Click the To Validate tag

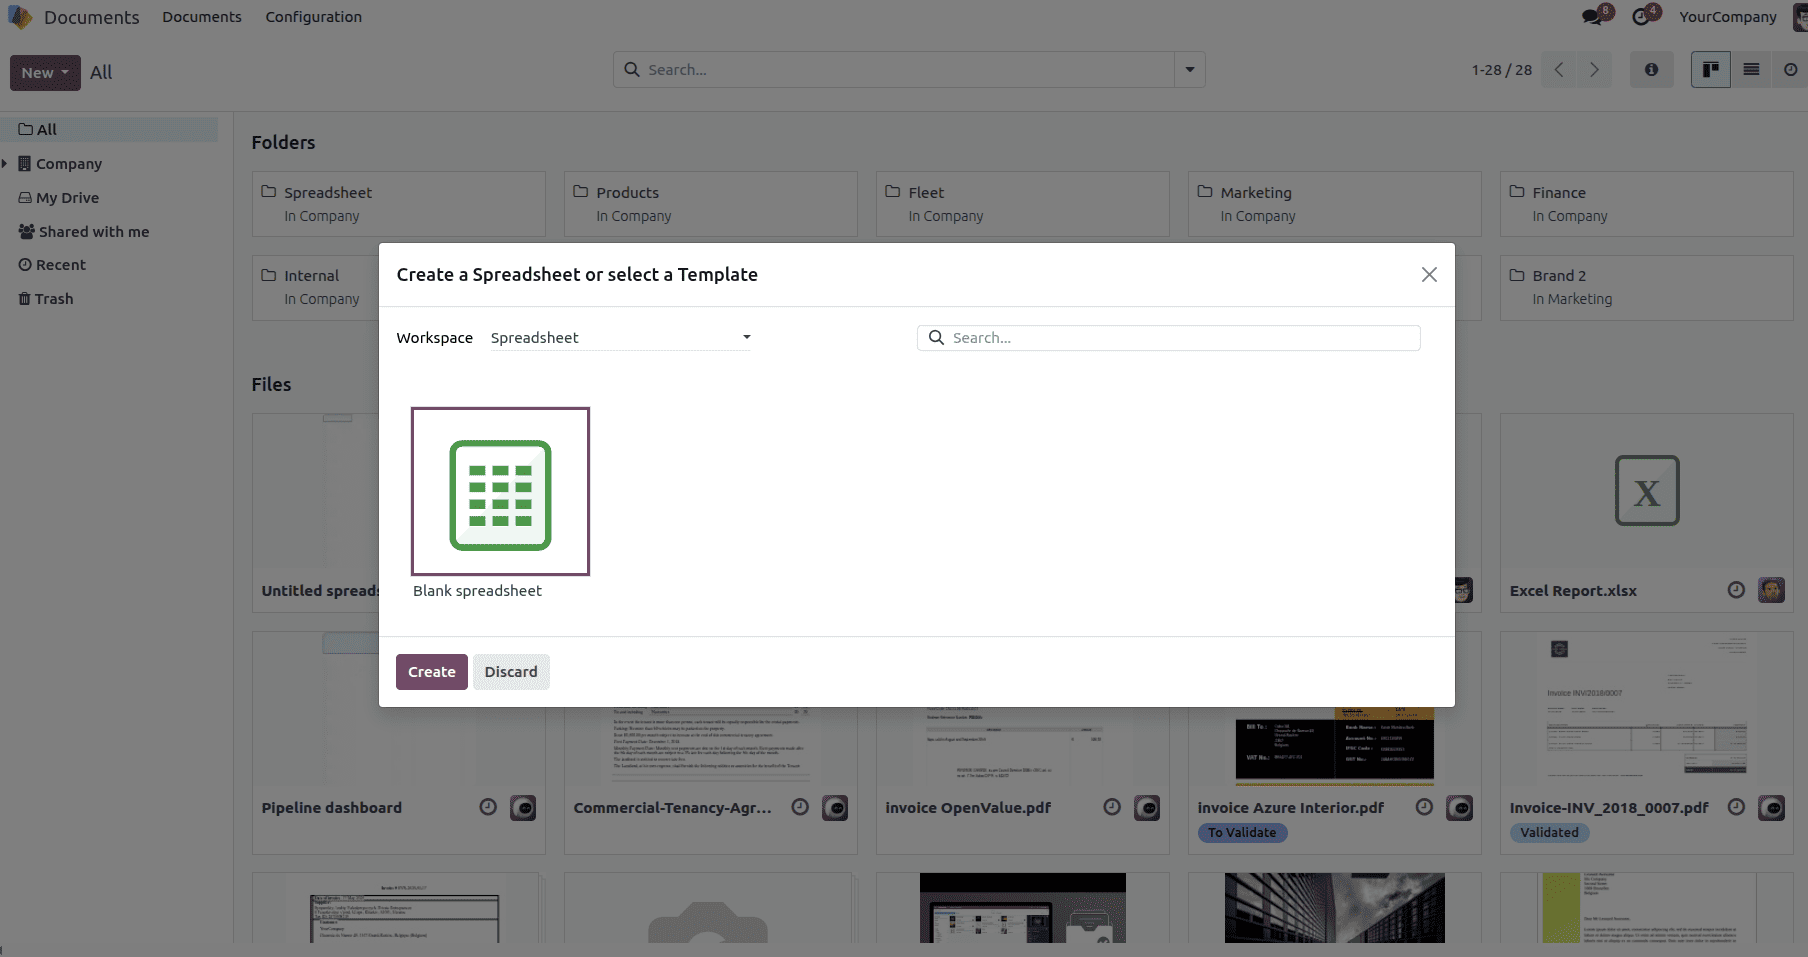[x=1242, y=833]
